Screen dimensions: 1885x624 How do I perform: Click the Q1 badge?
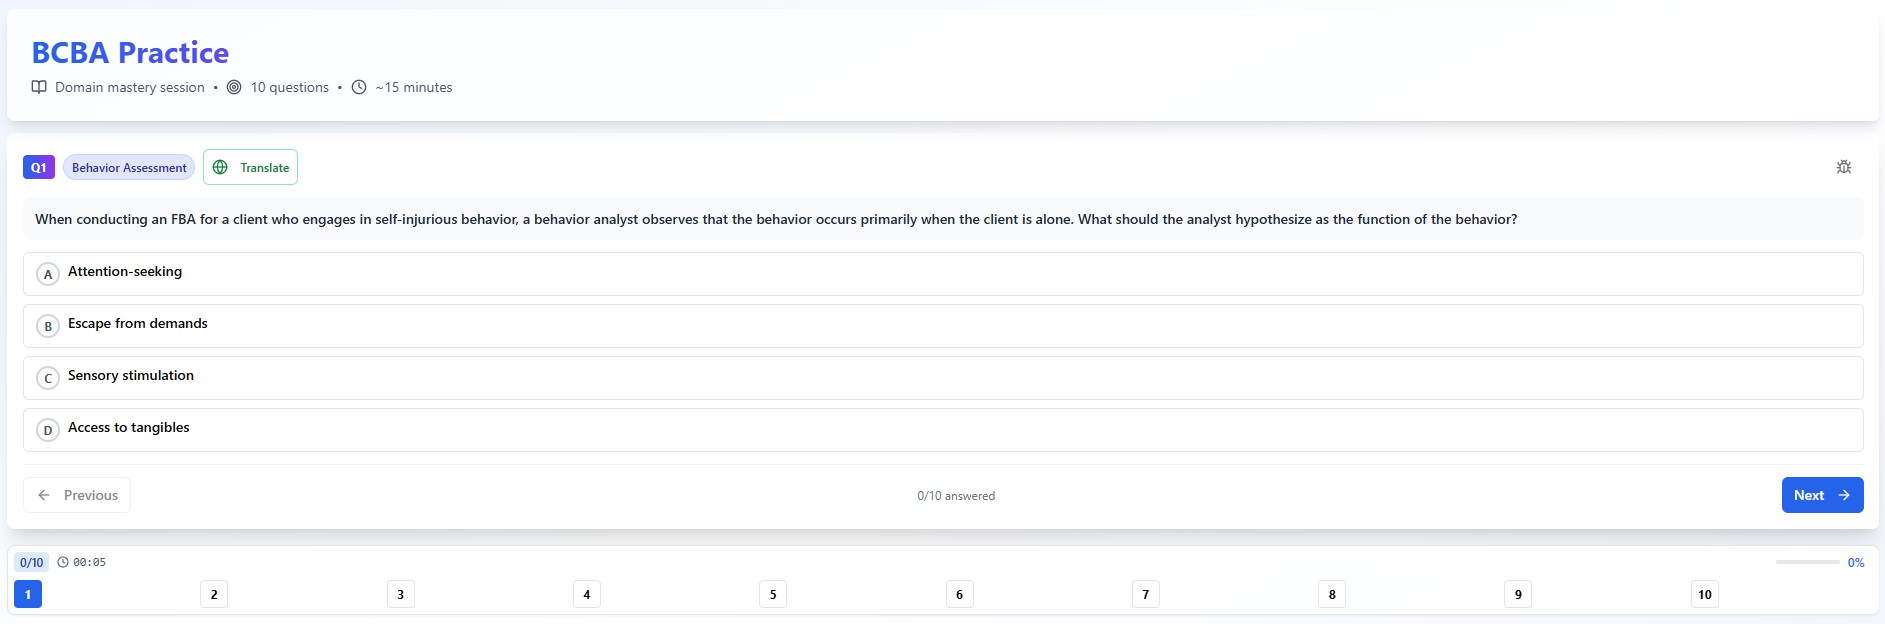click(x=38, y=167)
